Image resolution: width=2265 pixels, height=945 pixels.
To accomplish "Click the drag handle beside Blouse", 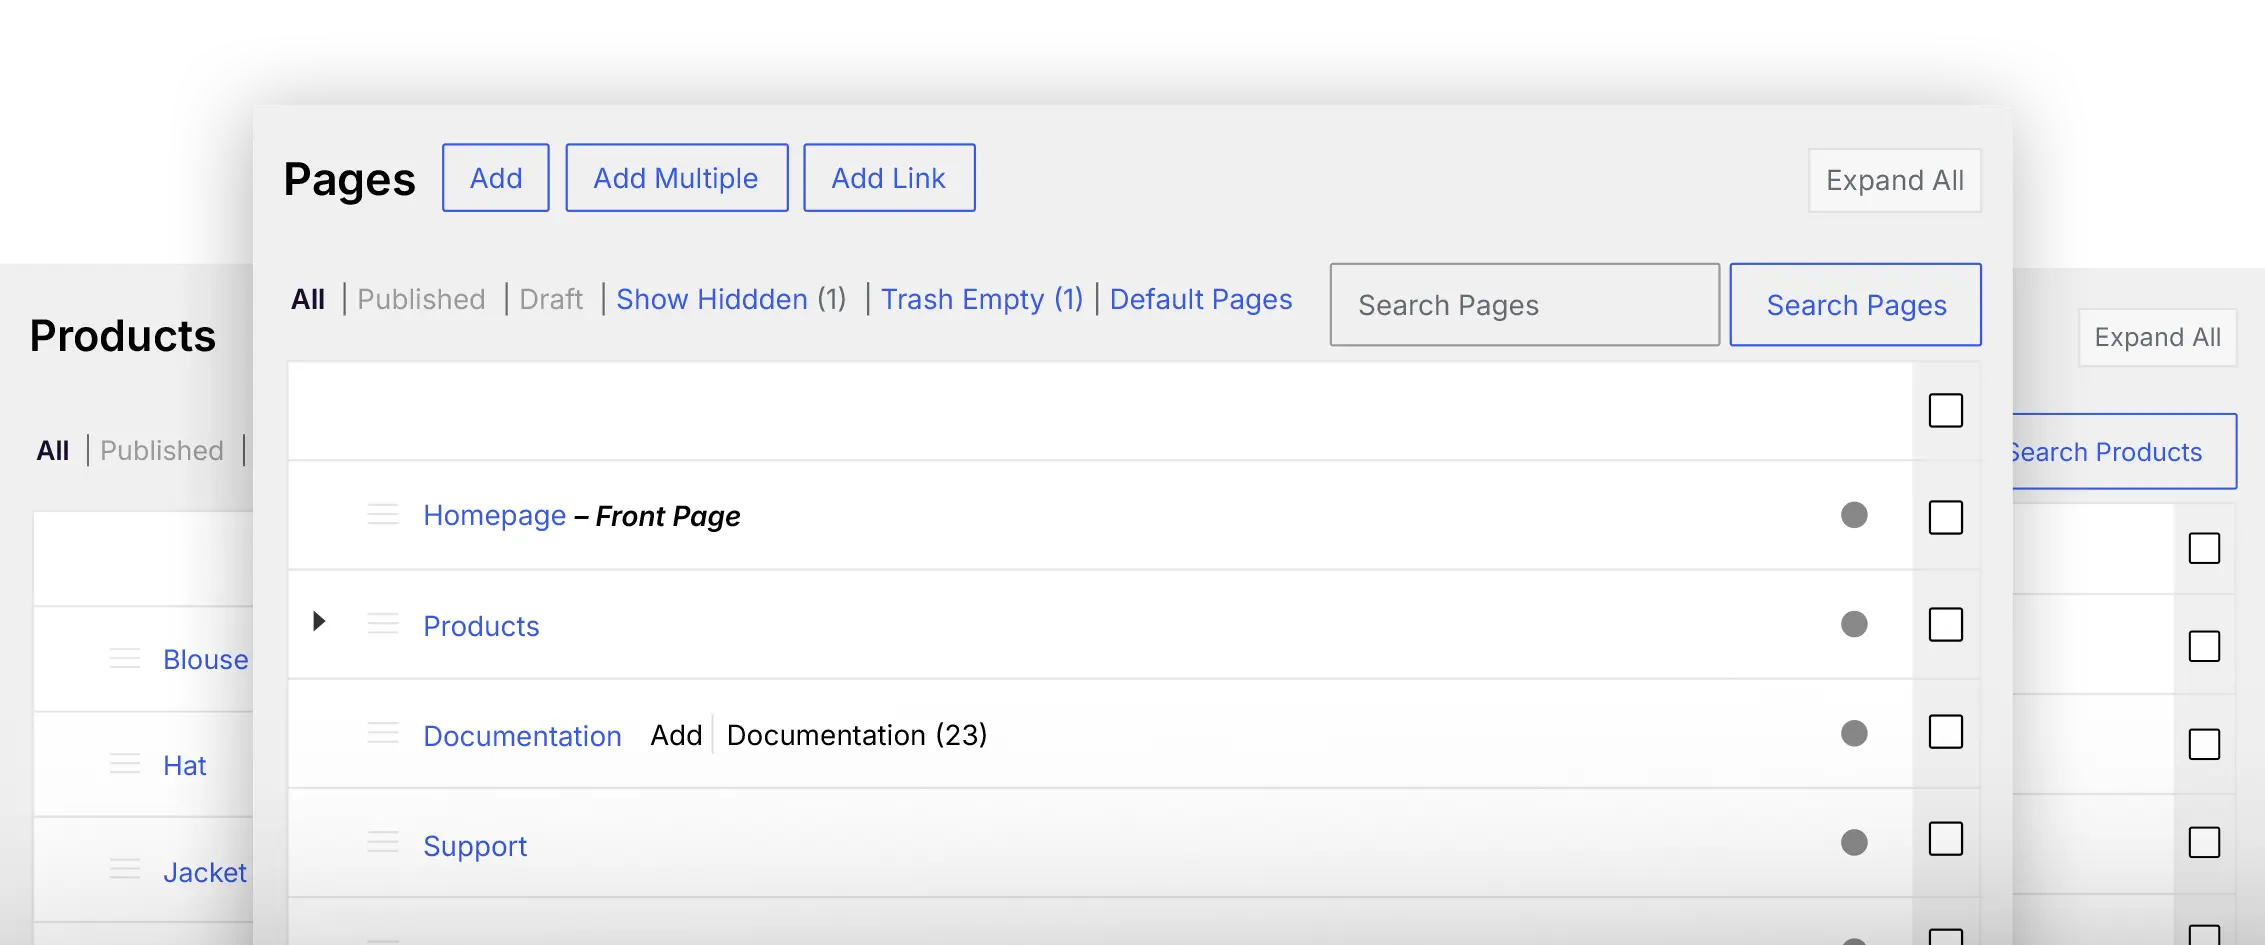I will [124, 658].
